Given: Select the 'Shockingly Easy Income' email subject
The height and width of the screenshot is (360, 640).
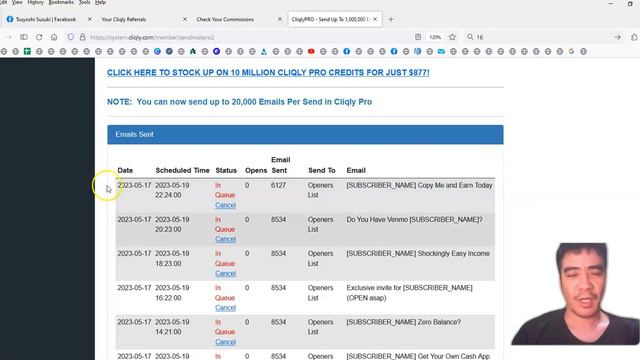Looking at the screenshot, I should coord(418,253).
